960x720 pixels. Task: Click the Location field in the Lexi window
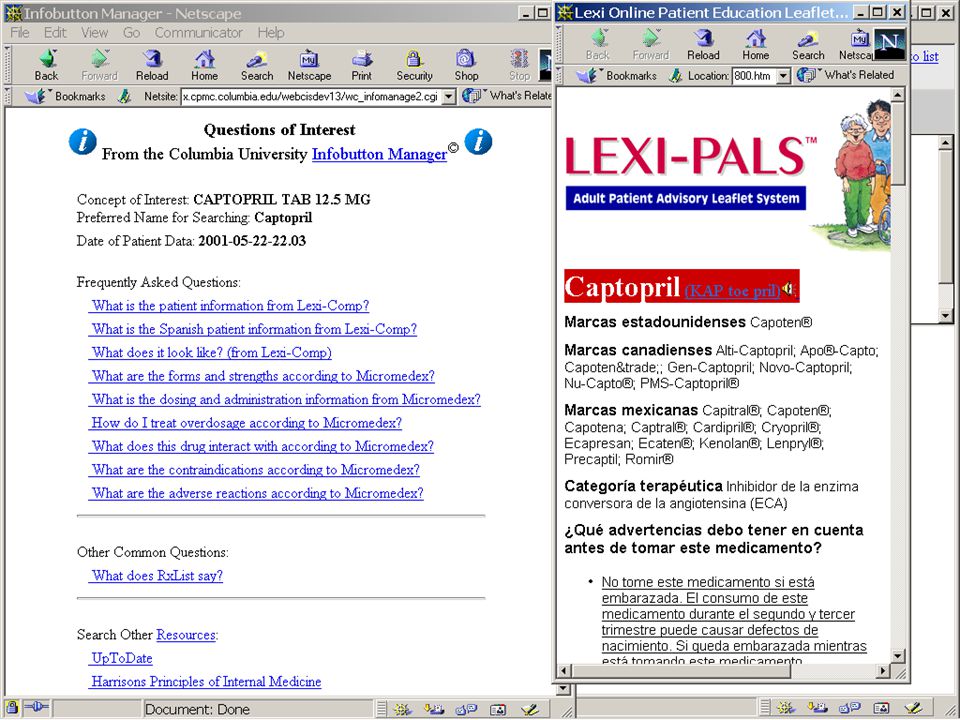(754, 76)
